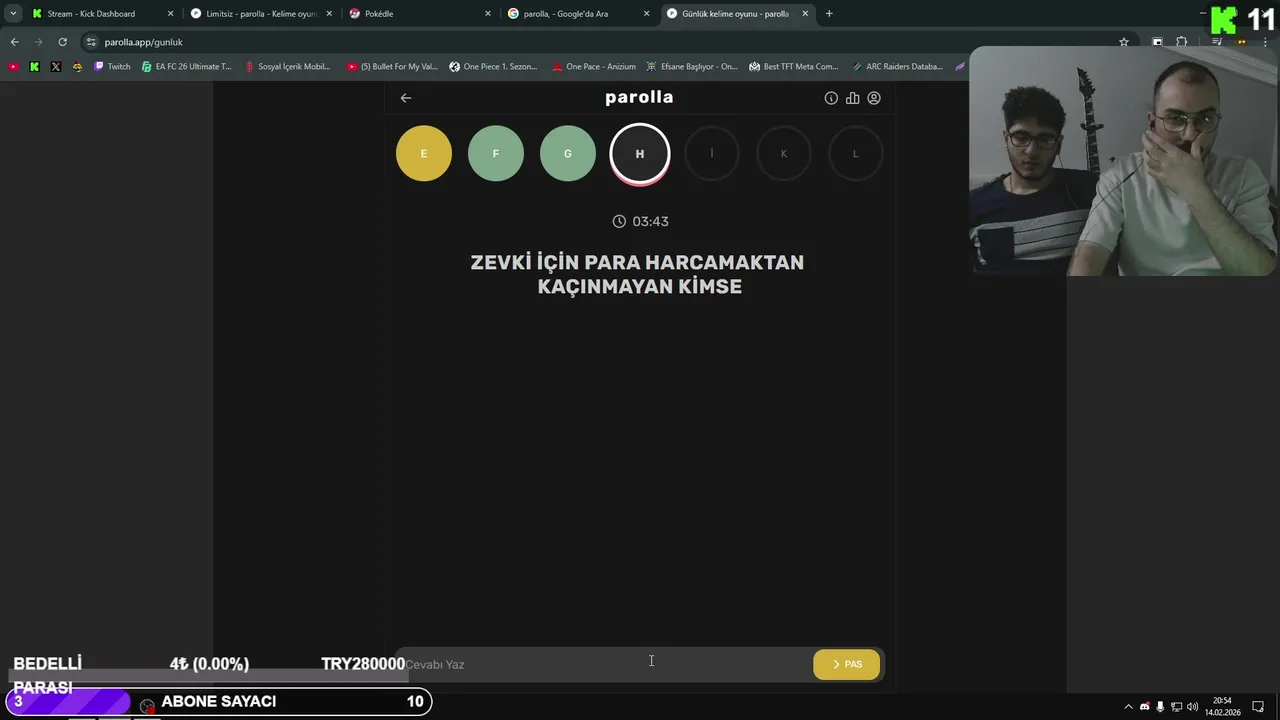Open the taskbar clock showing 20:54

point(1222,707)
